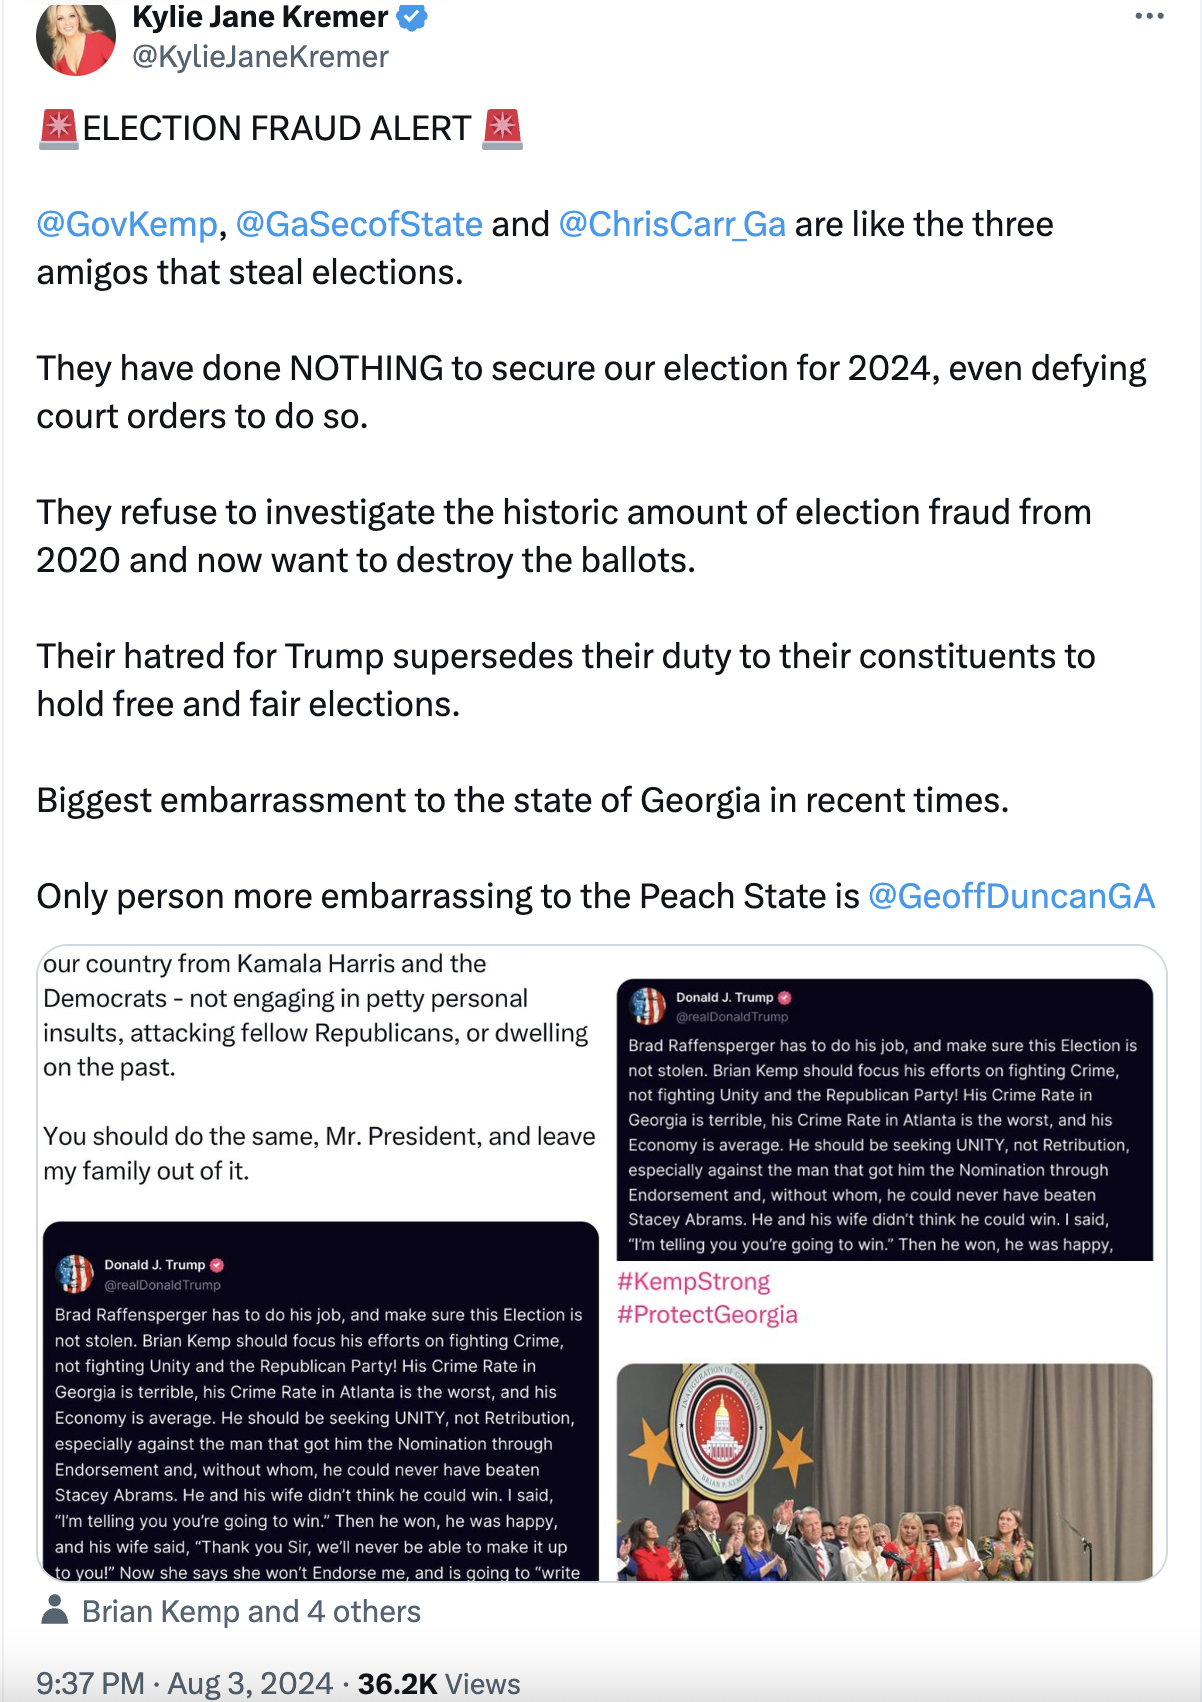
Task: Click the #KempStrong hashtag in the image
Action: click(693, 1281)
